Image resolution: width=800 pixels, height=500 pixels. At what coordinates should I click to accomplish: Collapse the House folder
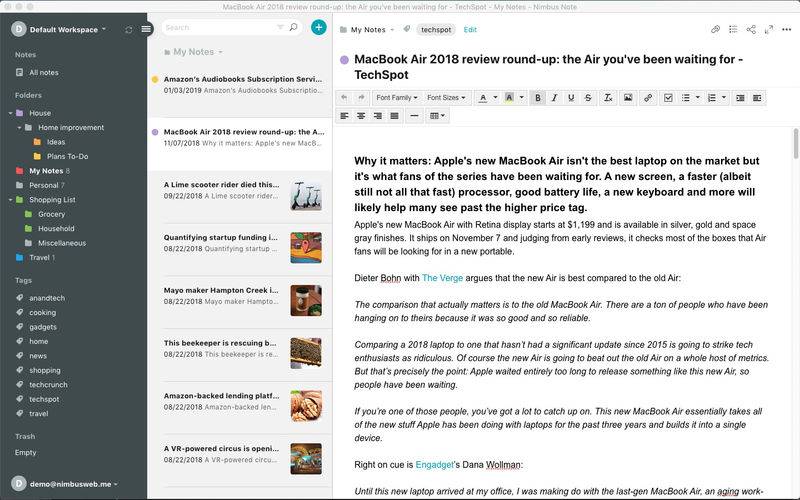click(10, 113)
